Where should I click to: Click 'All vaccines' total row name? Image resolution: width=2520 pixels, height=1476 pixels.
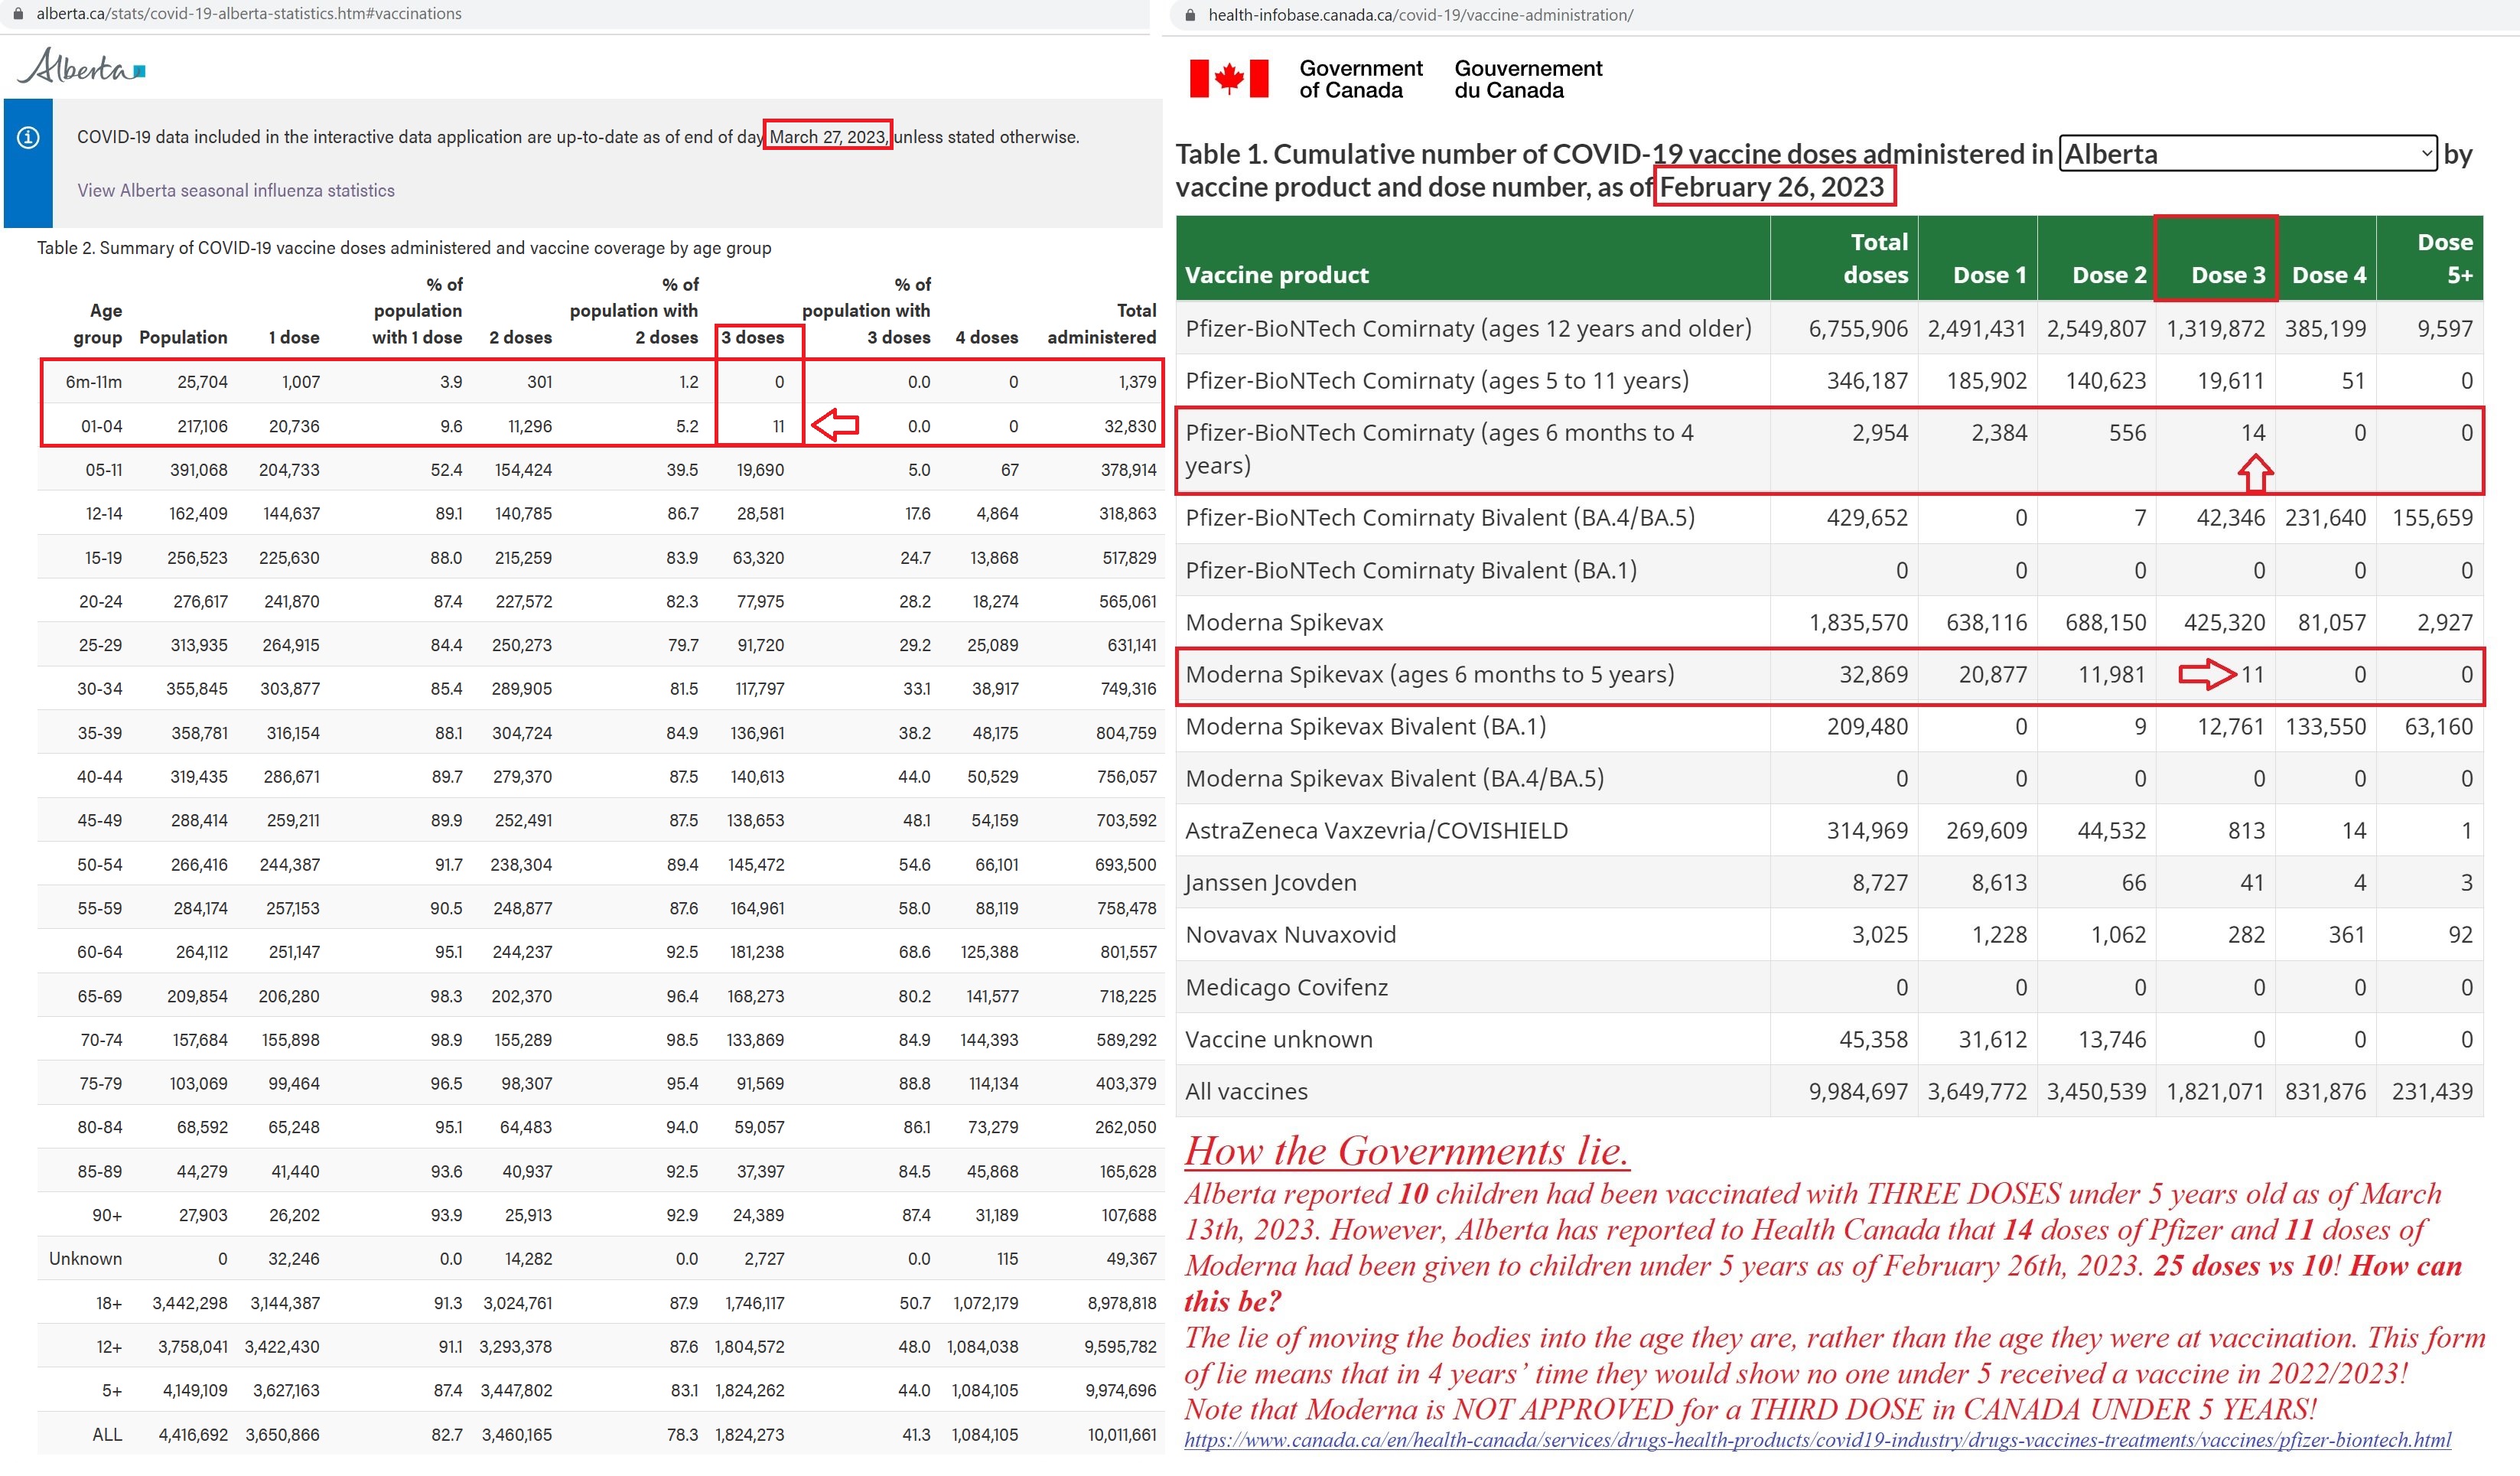point(1246,1092)
